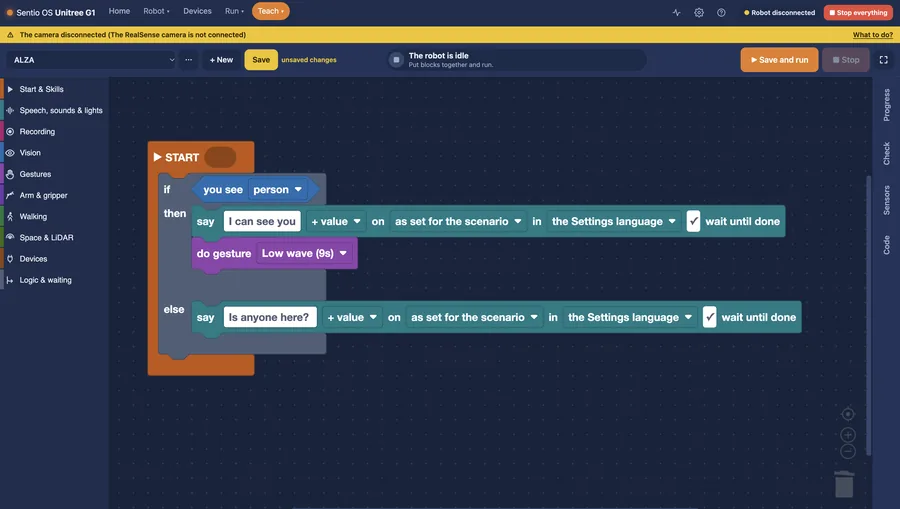The image size is (900, 509).
Task: Click the camera warning triangle icon
Action: 10,35
